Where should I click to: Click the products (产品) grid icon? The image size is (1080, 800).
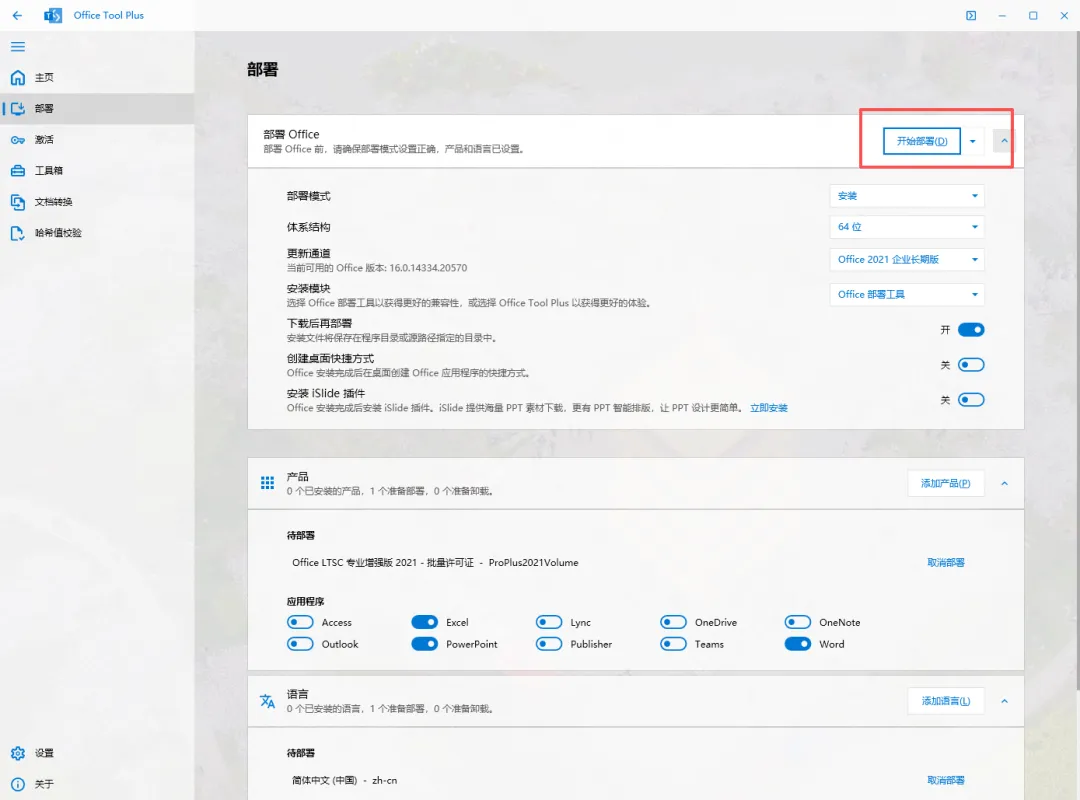(x=267, y=483)
